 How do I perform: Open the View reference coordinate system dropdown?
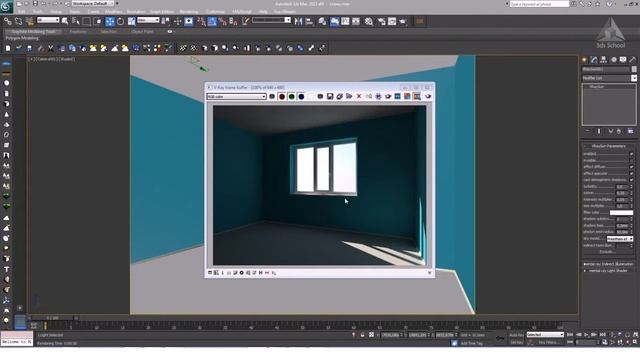click(x=148, y=20)
